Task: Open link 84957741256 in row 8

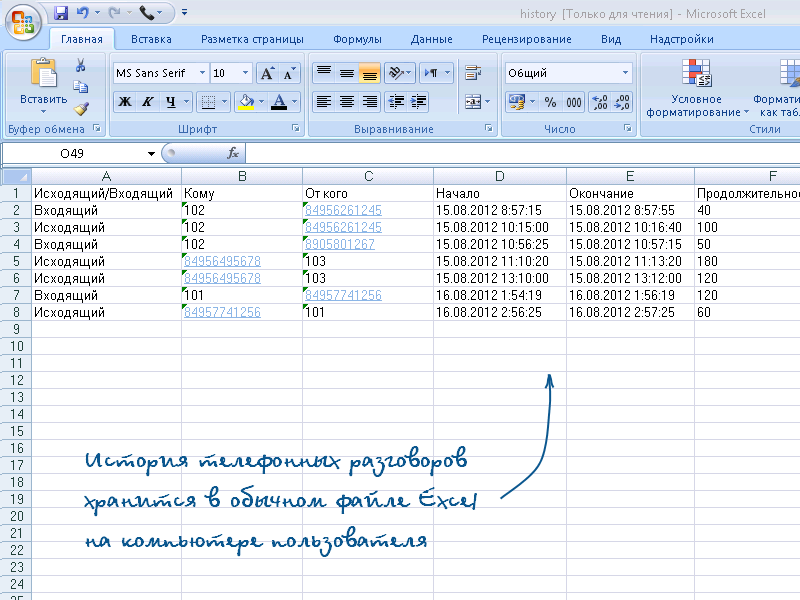Action: [x=222, y=312]
